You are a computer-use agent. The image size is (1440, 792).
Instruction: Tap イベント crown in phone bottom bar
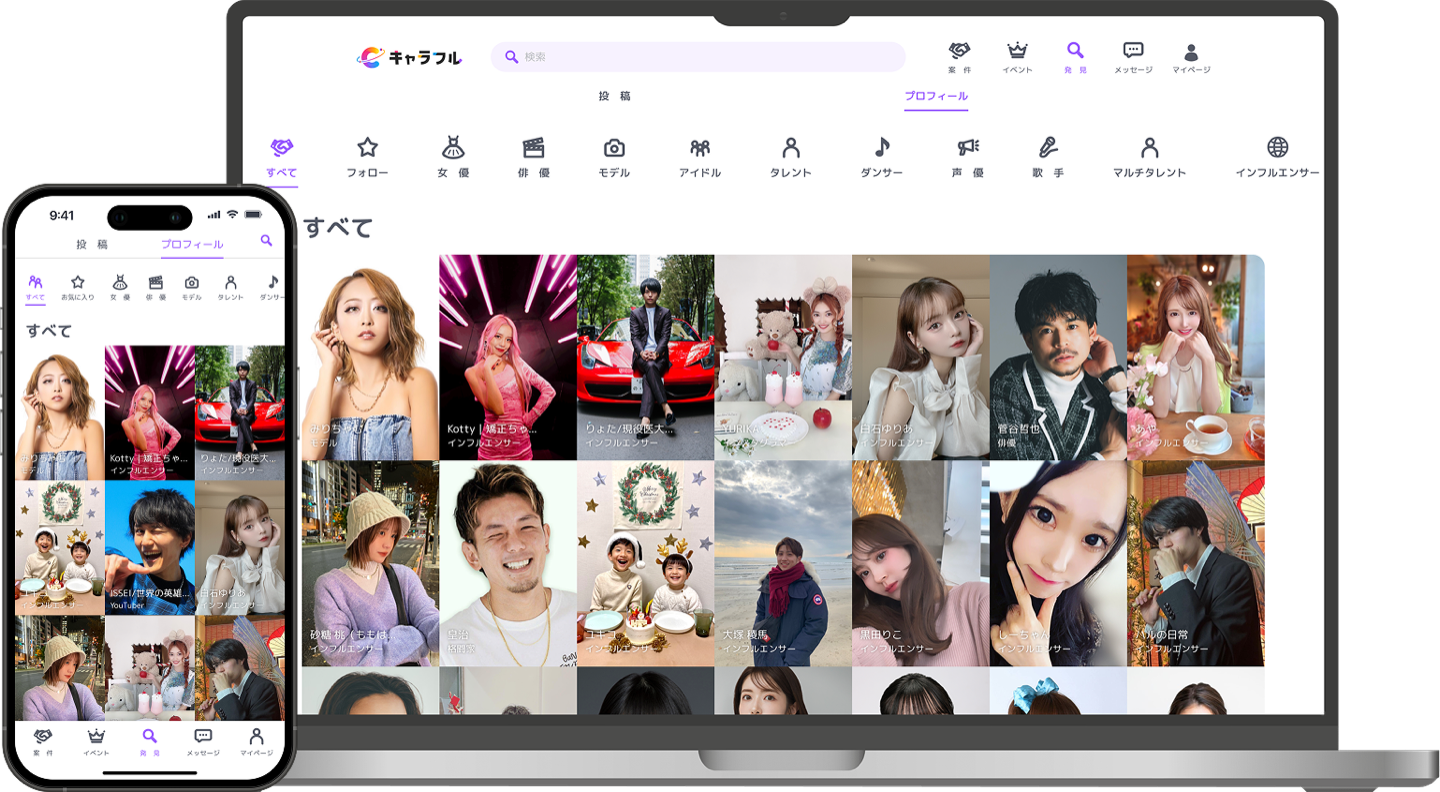click(x=96, y=741)
